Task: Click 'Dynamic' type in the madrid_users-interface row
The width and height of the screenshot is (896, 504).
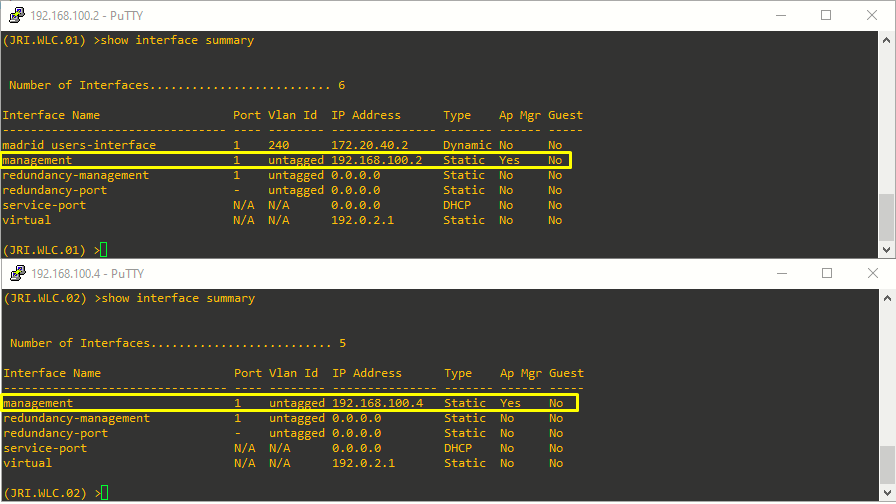Action: tap(467, 145)
